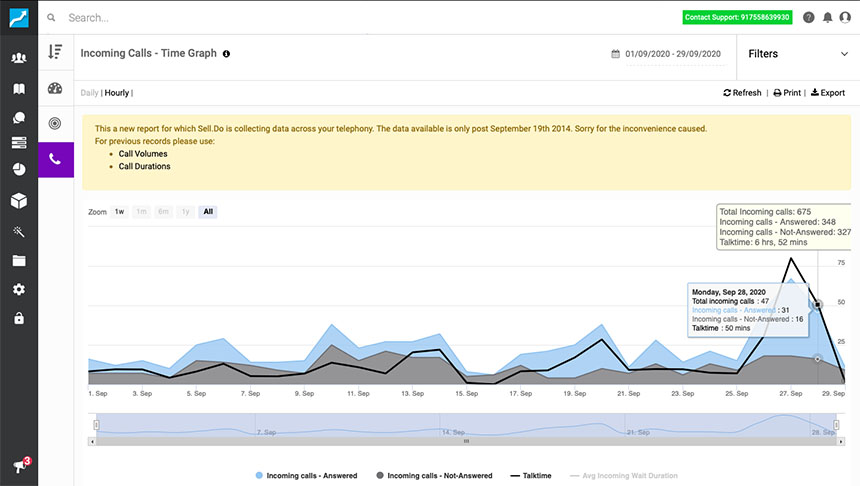Switch to Hourly view
The image size is (860, 486).
tap(117, 93)
